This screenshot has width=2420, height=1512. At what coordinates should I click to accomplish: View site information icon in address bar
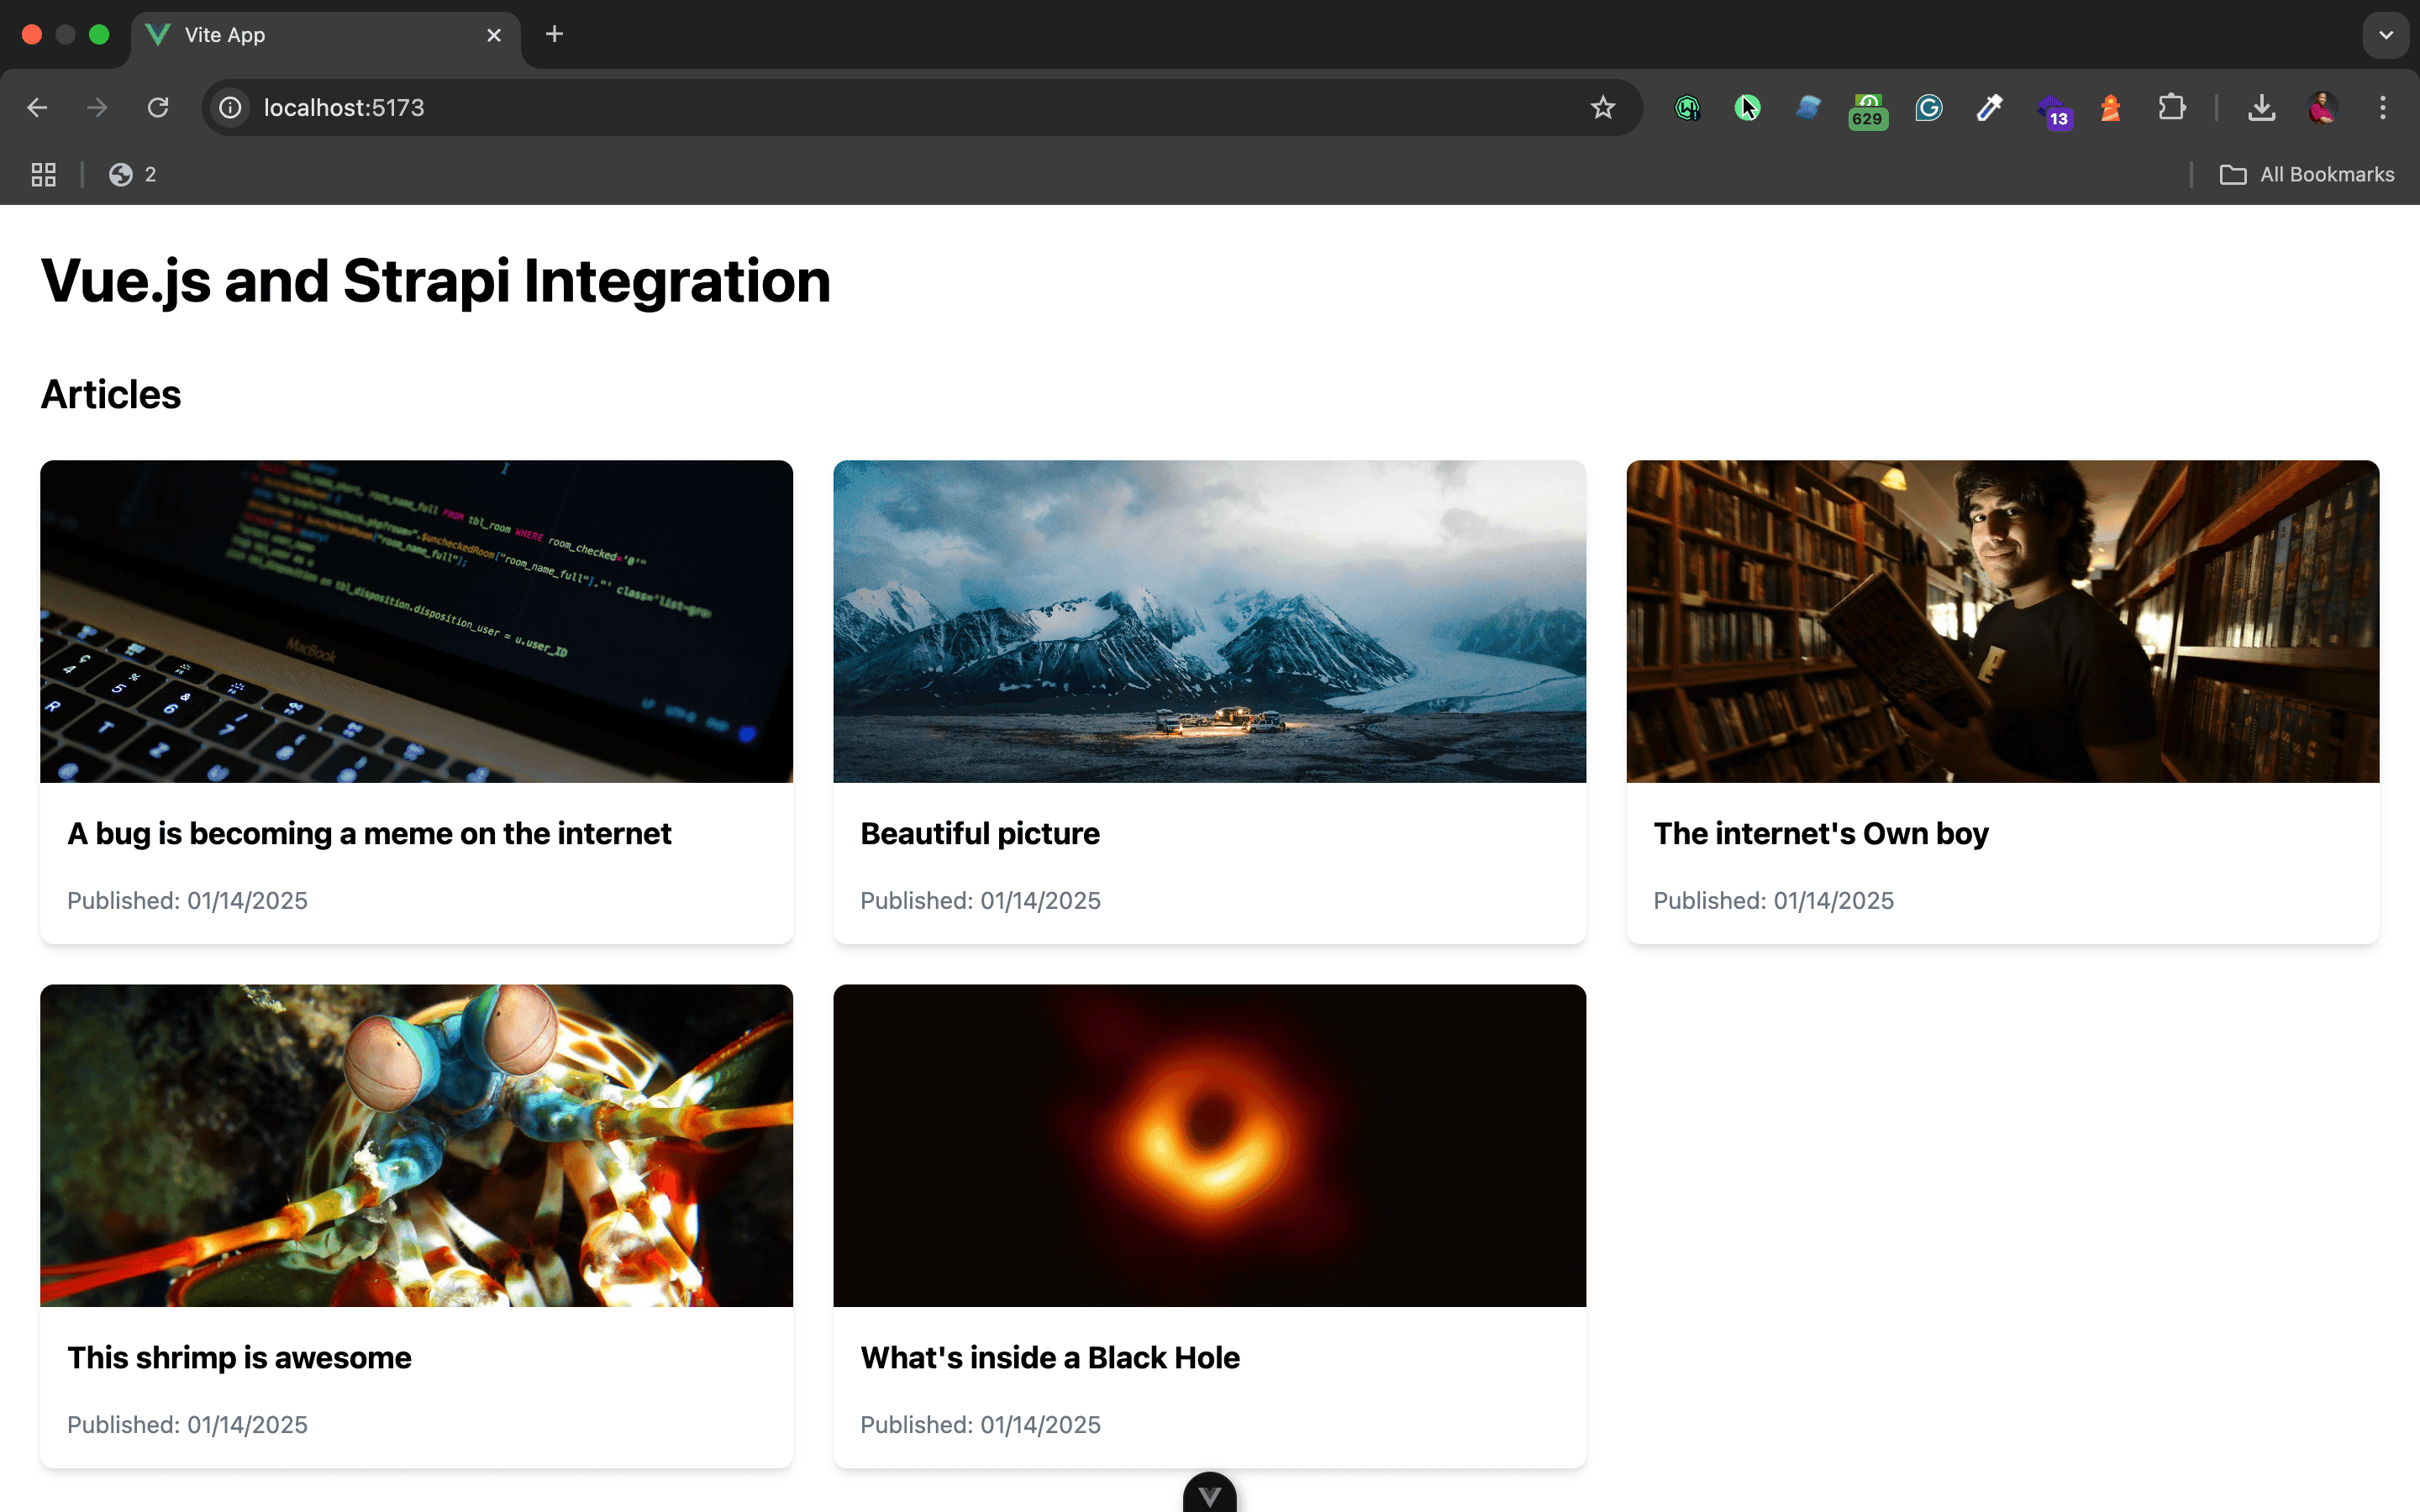(230, 107)
